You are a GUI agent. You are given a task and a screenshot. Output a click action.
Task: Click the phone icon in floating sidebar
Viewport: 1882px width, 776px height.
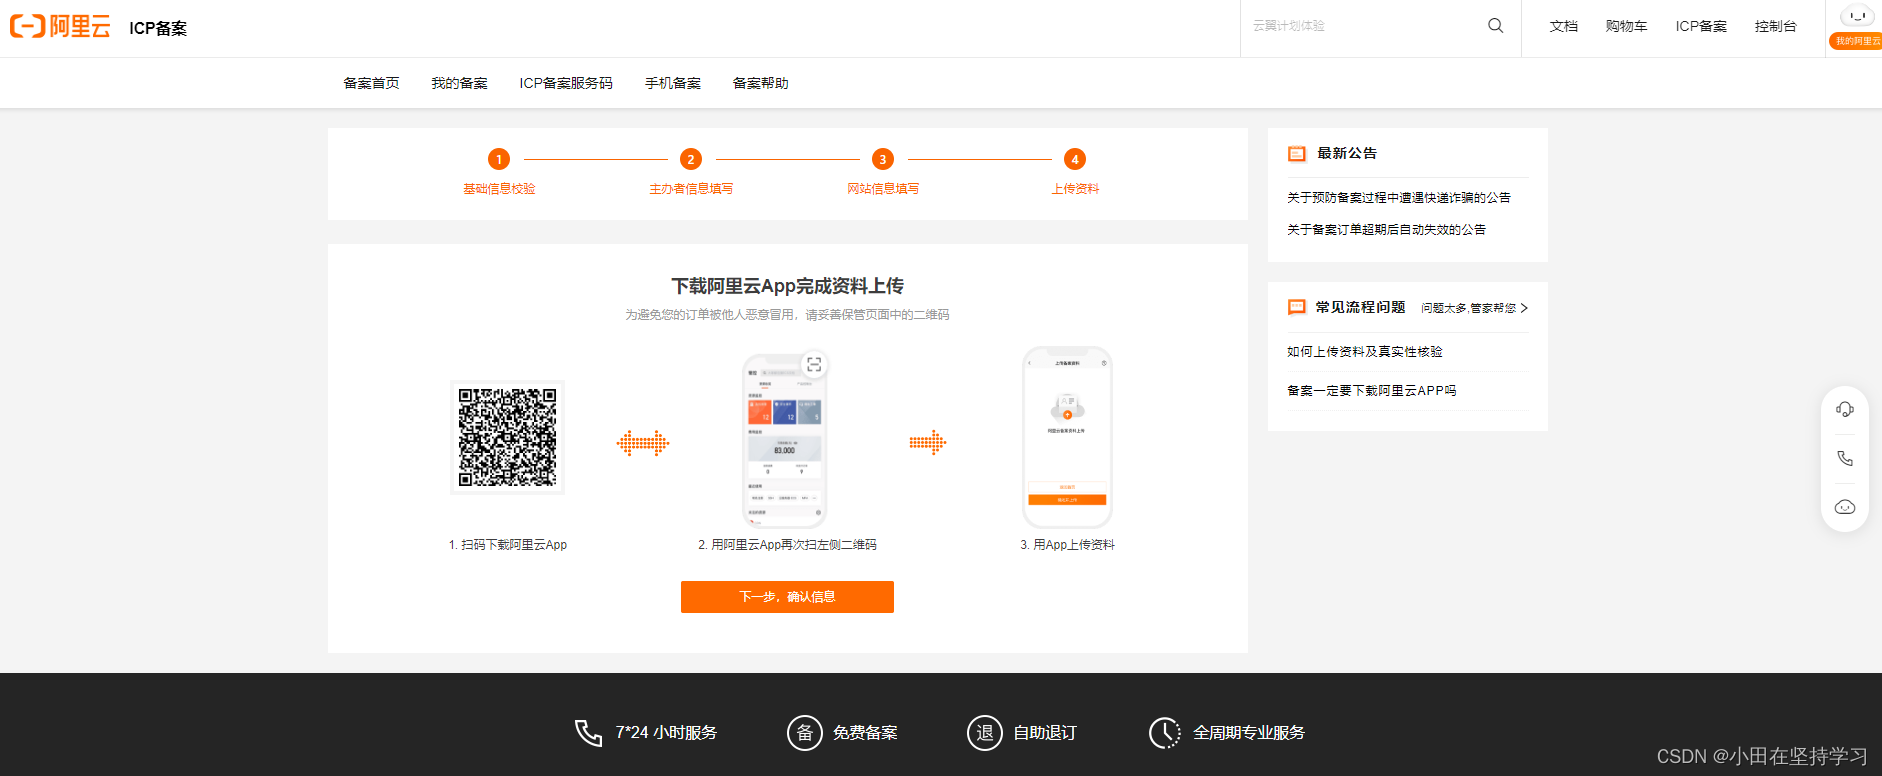point(1845,459)
